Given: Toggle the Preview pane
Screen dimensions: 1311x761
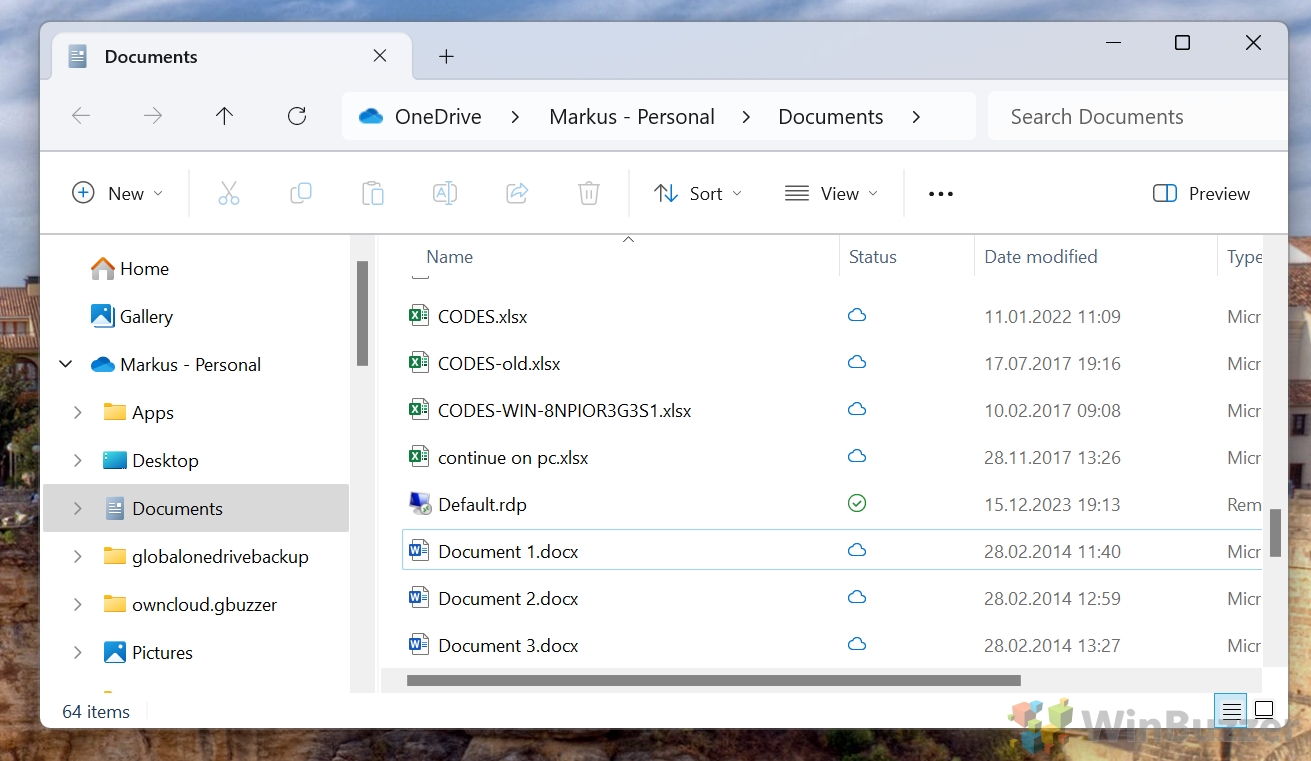Looking at the screenshot, I should [1200, 193].
